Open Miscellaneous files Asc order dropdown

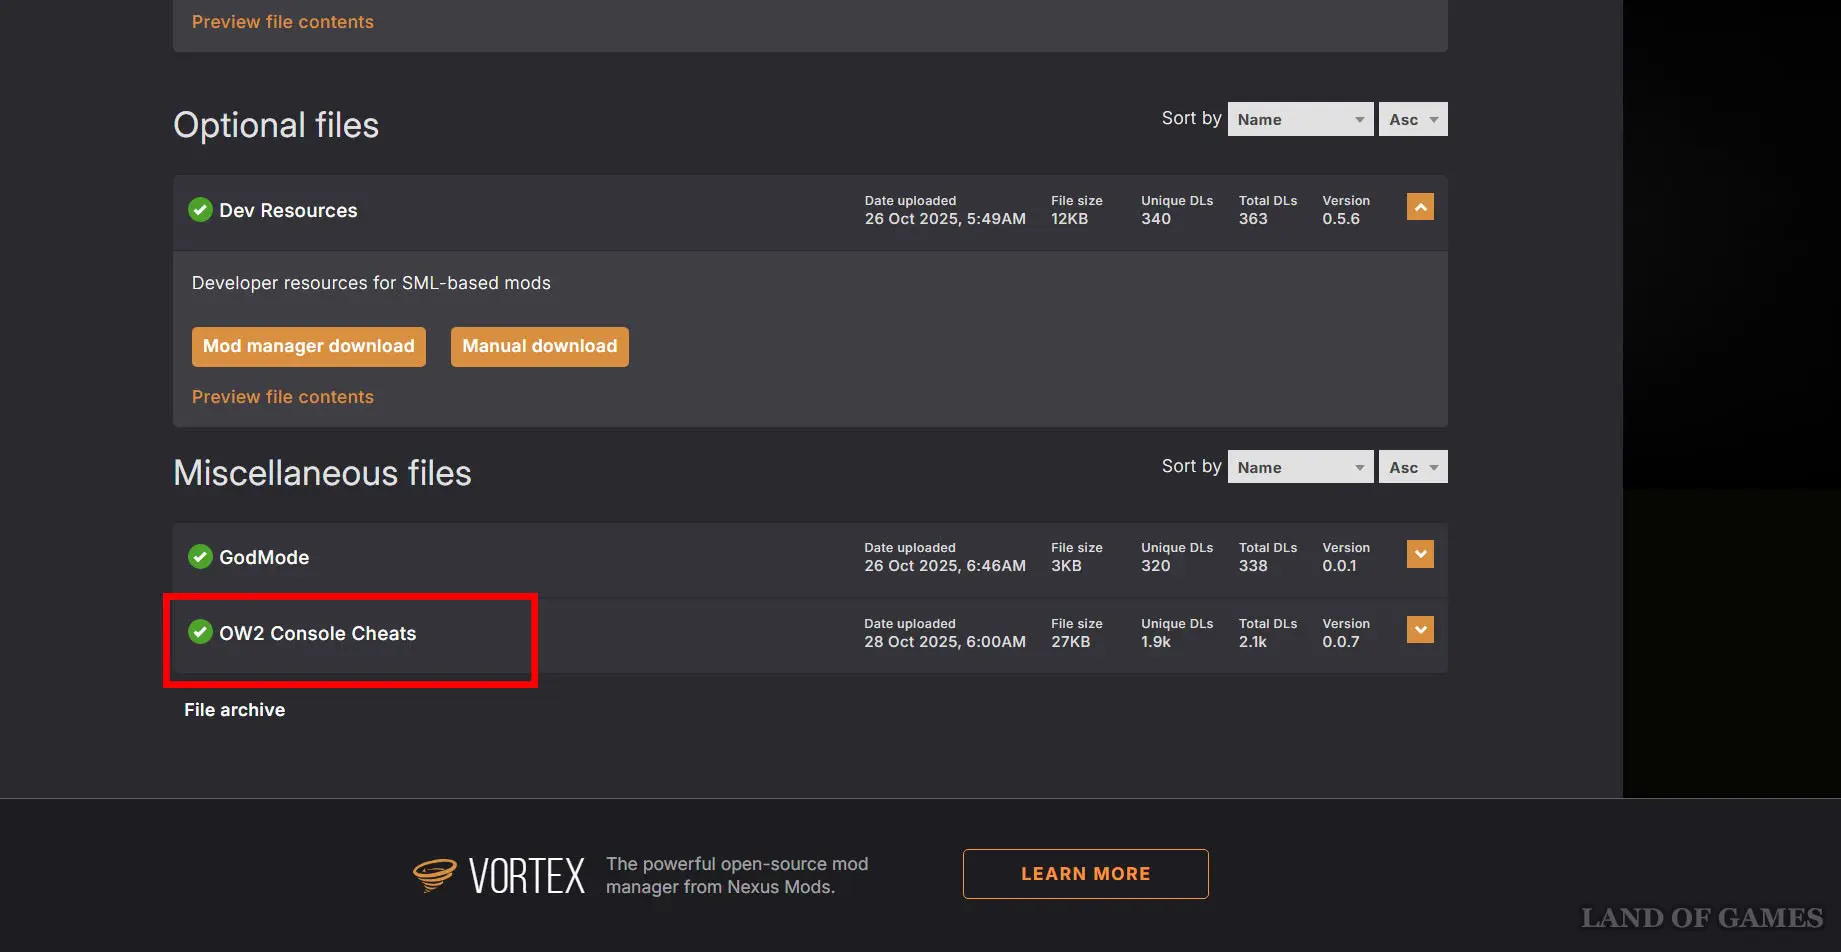[x=1412, y=467]
